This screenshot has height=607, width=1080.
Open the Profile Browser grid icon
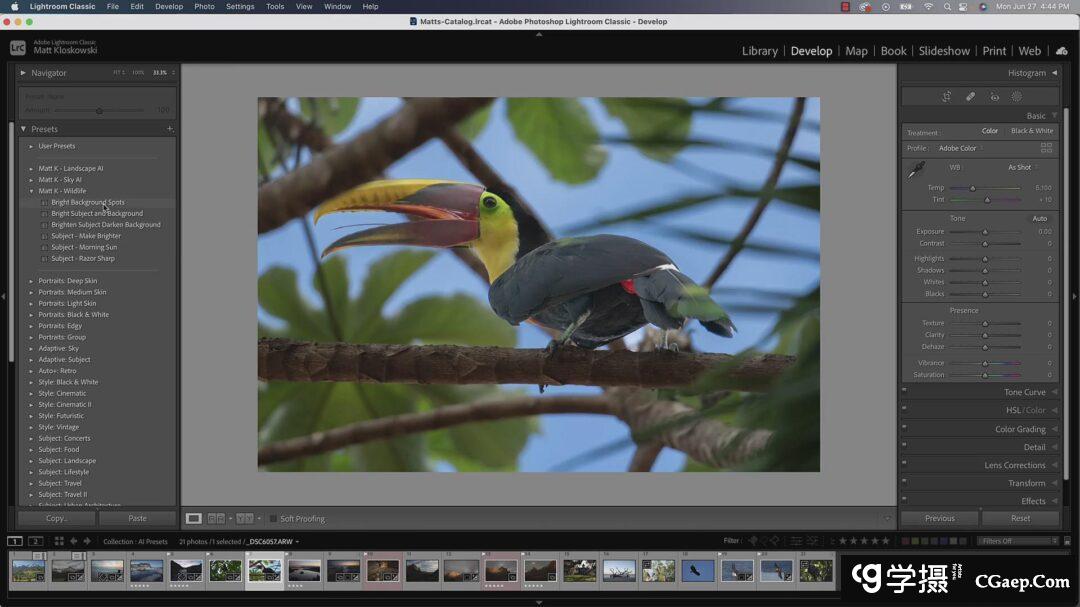[1046, 148]
